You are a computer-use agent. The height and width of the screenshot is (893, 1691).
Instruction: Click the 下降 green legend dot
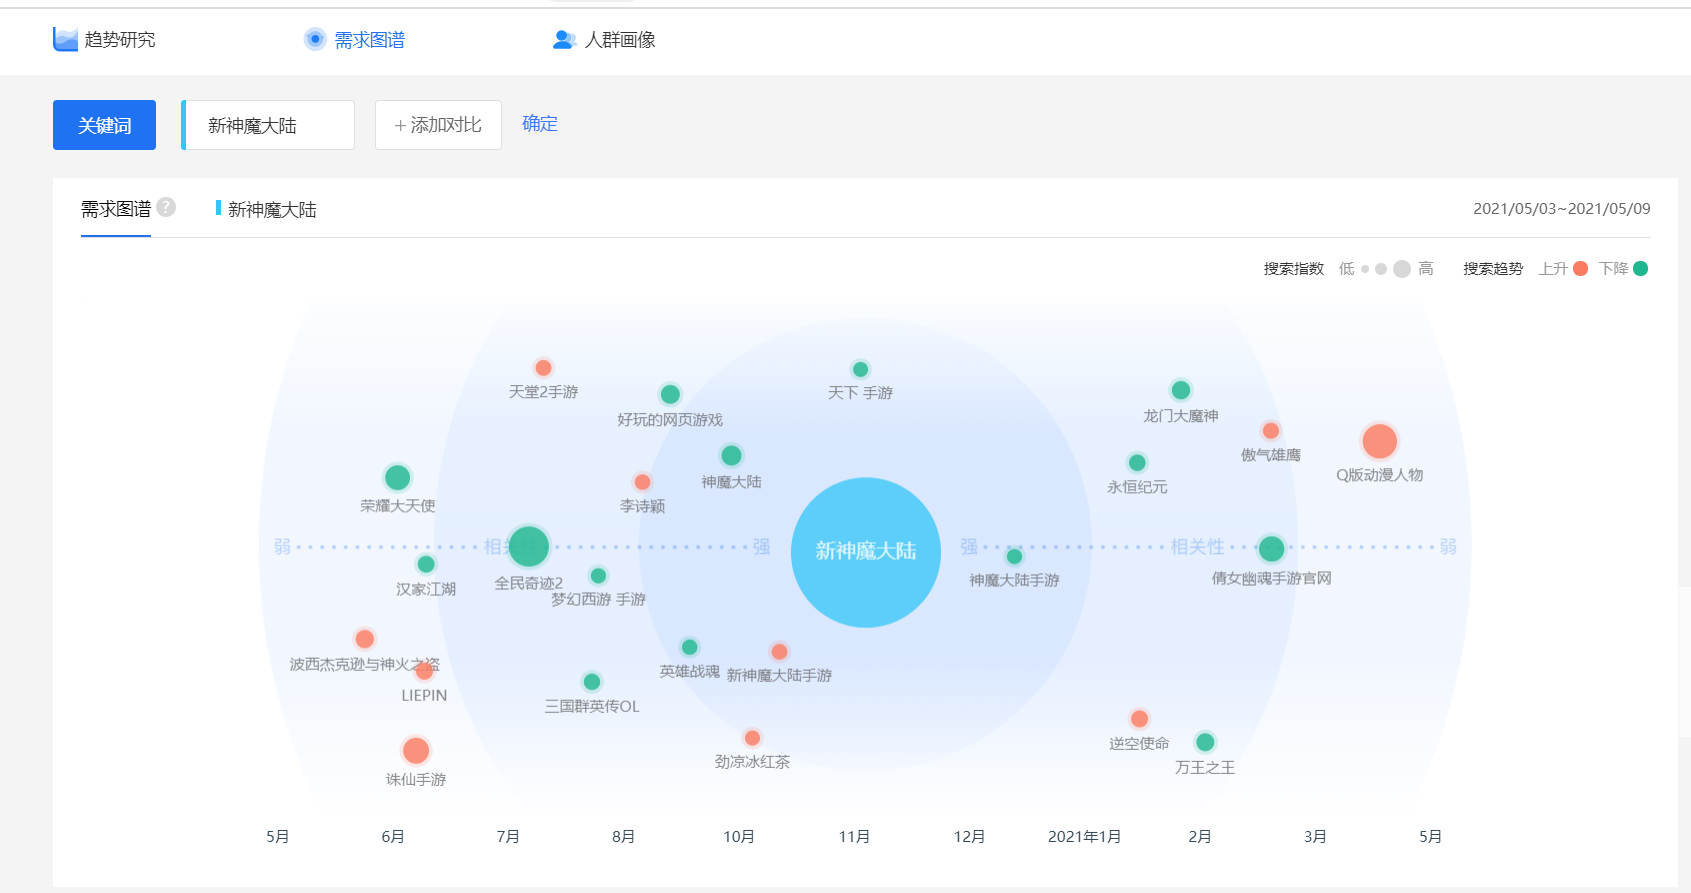[1640, 268]
